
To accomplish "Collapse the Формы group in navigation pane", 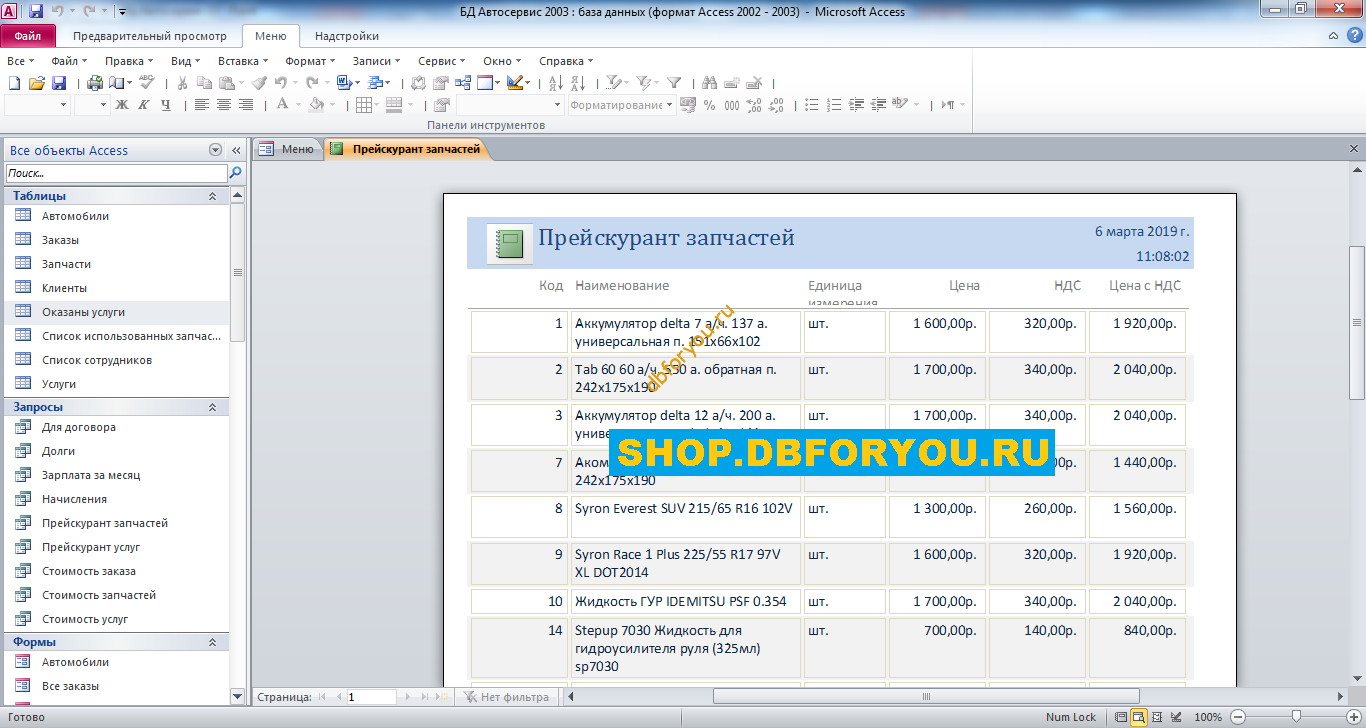I will [212, 642].
